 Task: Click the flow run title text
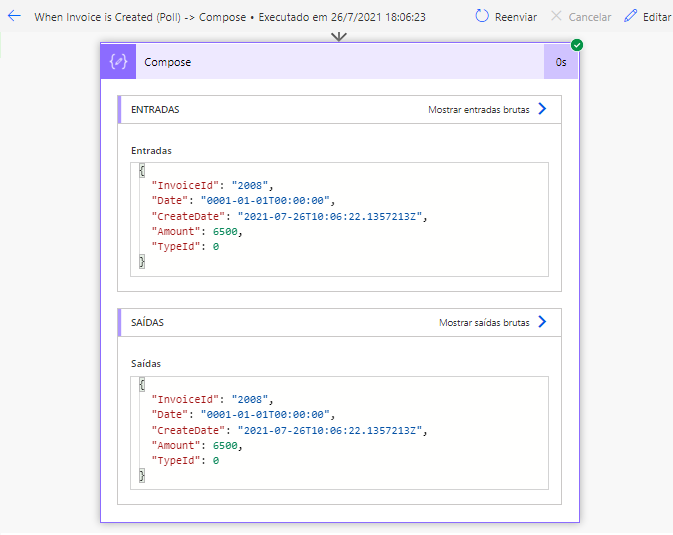[x=230, y=17]
